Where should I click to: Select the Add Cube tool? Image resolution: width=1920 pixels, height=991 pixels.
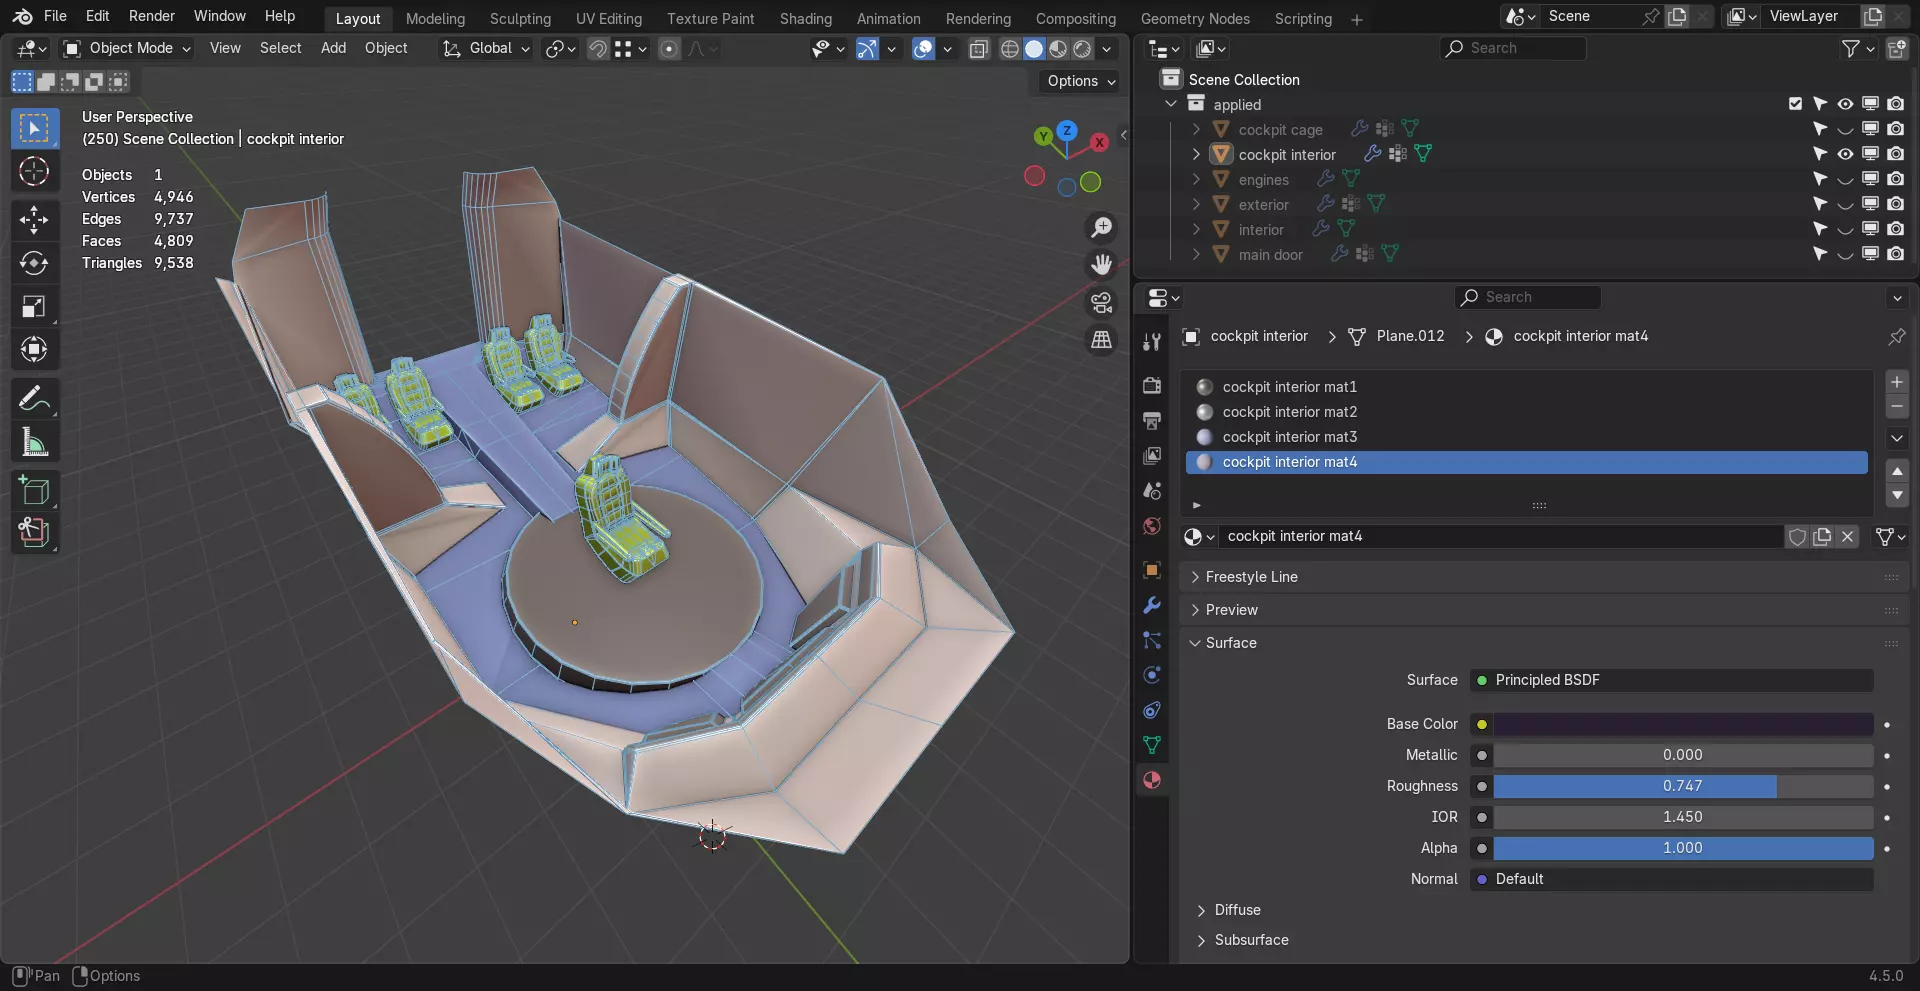pos(34,491)
